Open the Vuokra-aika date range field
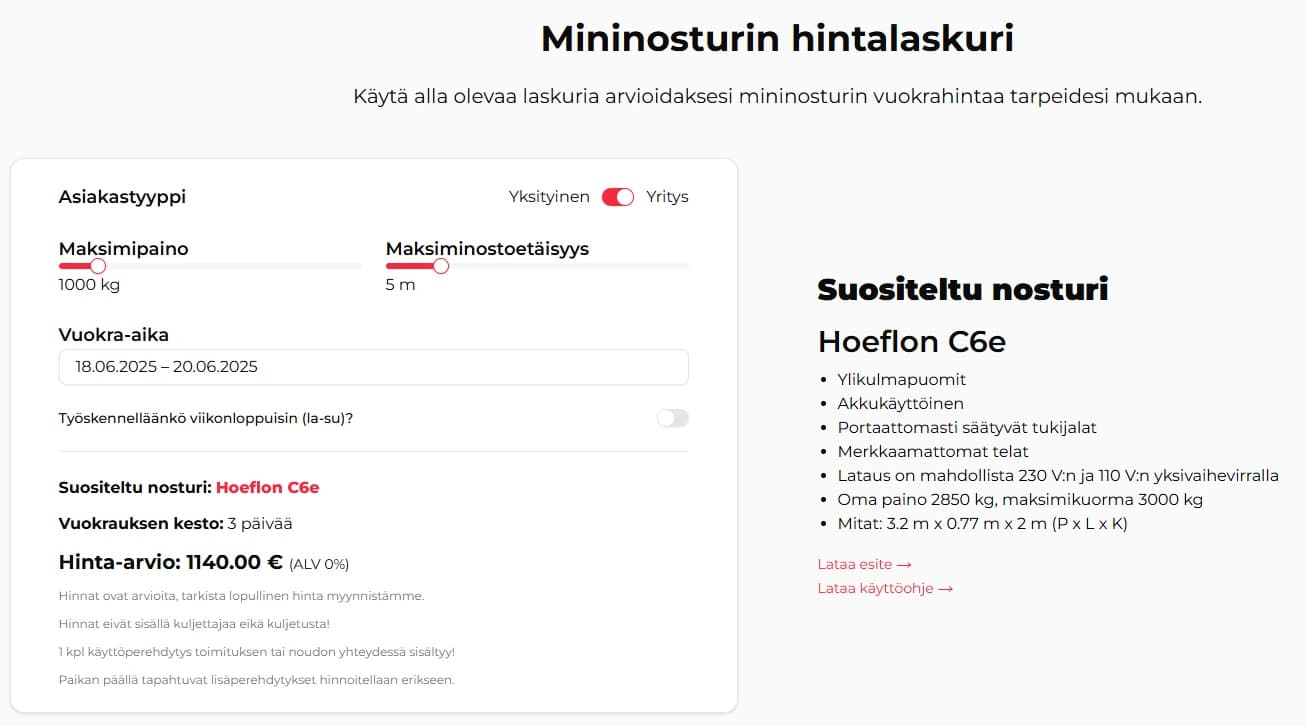 pos(374,367)
